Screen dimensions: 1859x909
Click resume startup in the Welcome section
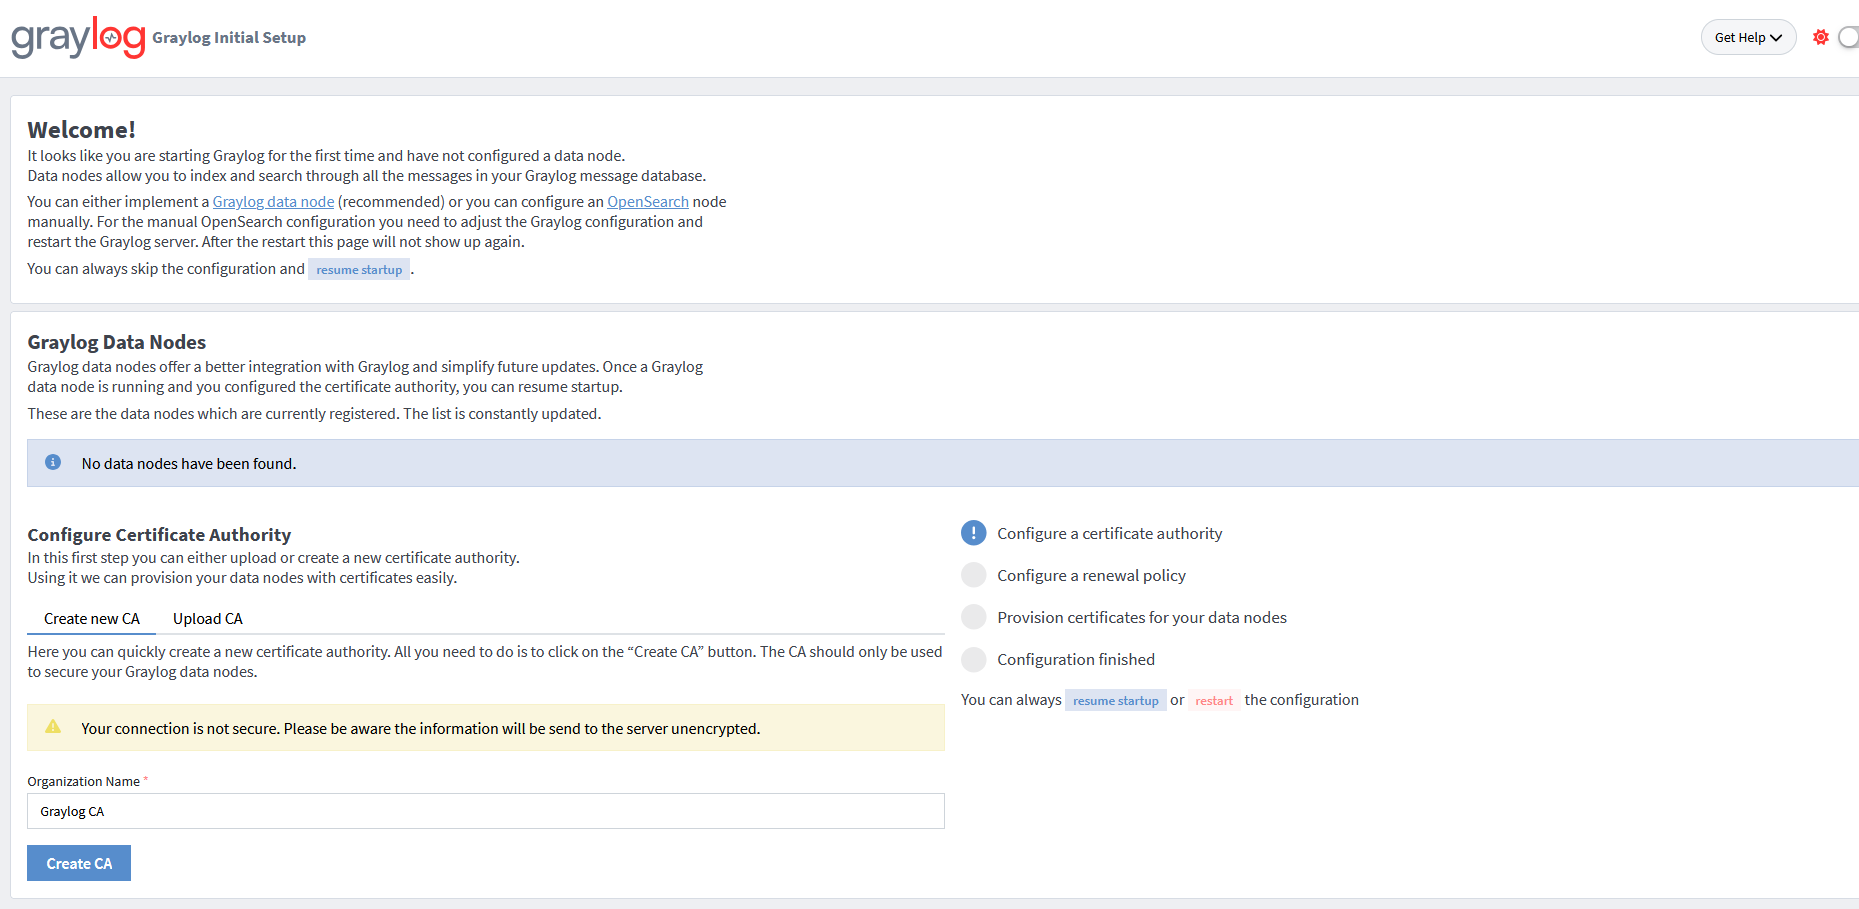tap(359, 270)
